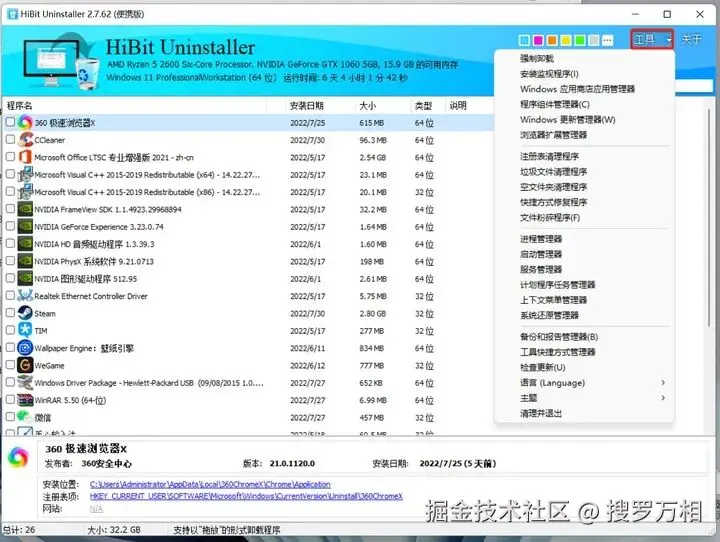Tick the NVIDIA GeForce Experience checkbox
This screenshot has height=542, width=720.
tap(10, 226)
